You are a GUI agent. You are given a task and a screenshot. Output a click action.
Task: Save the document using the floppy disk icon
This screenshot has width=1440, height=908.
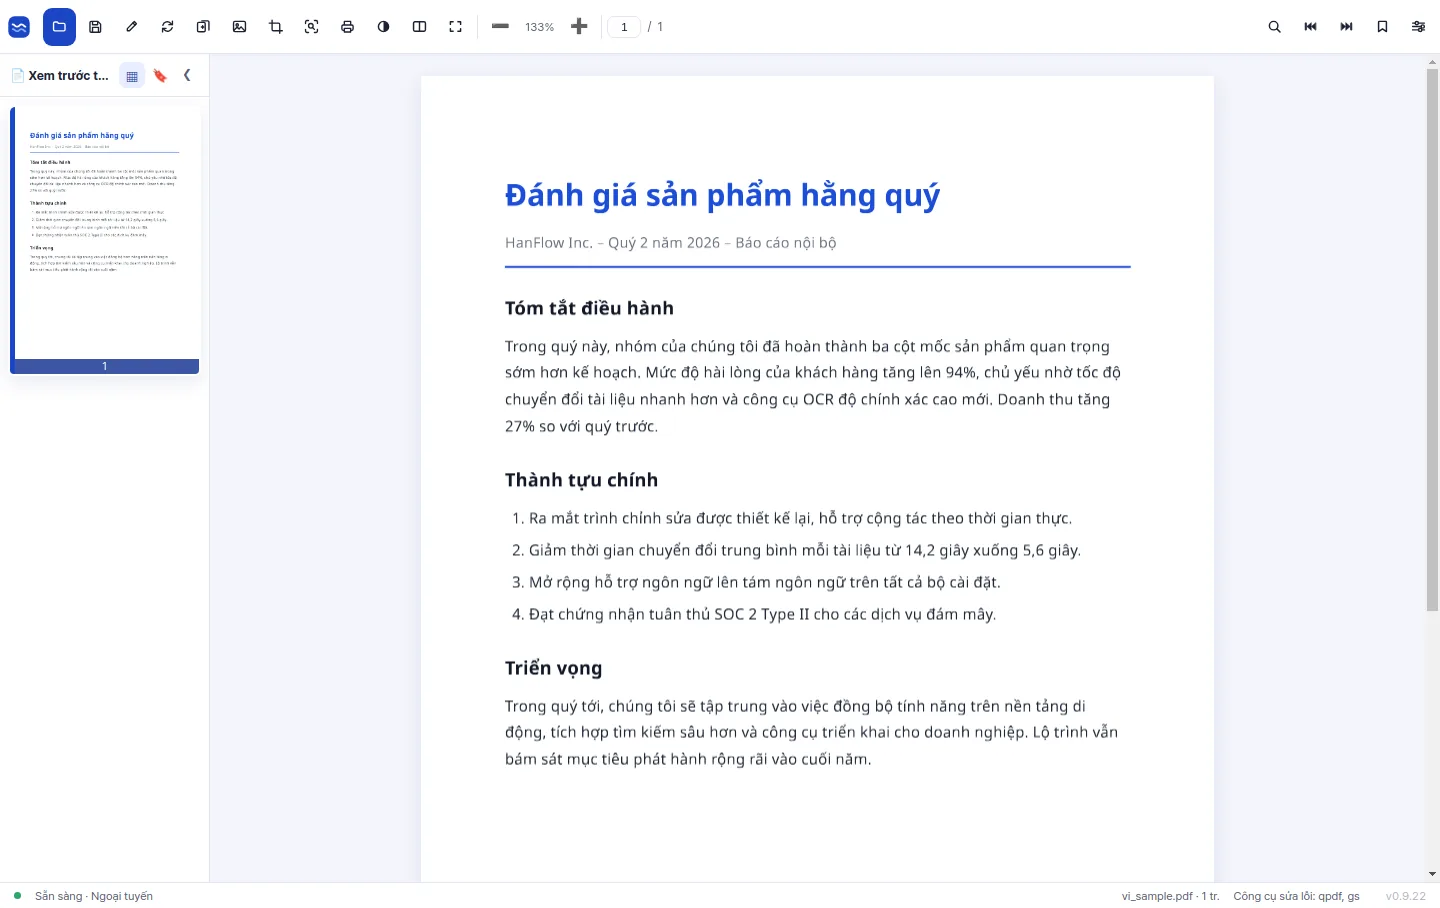coord(95,27)
